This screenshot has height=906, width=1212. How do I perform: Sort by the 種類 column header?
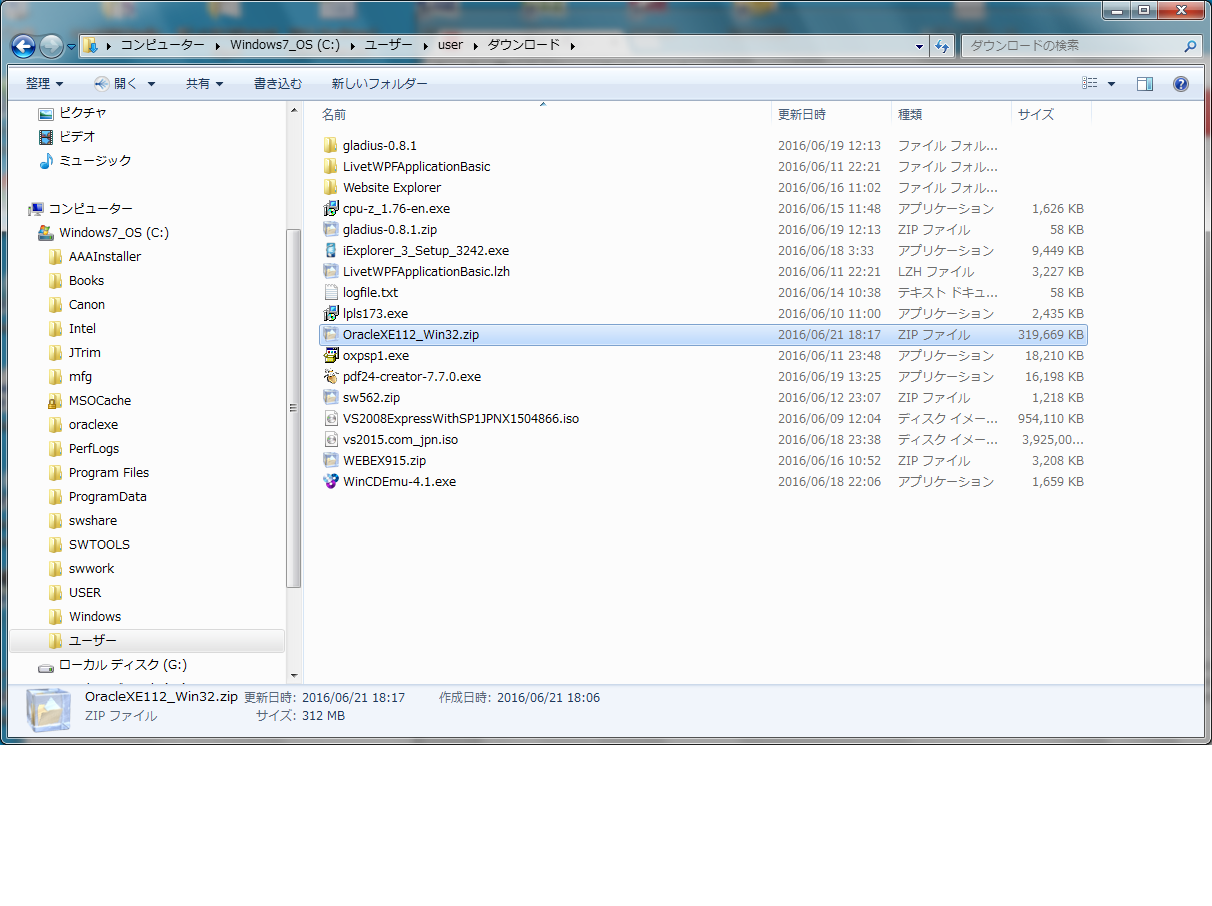pos(952,114)
